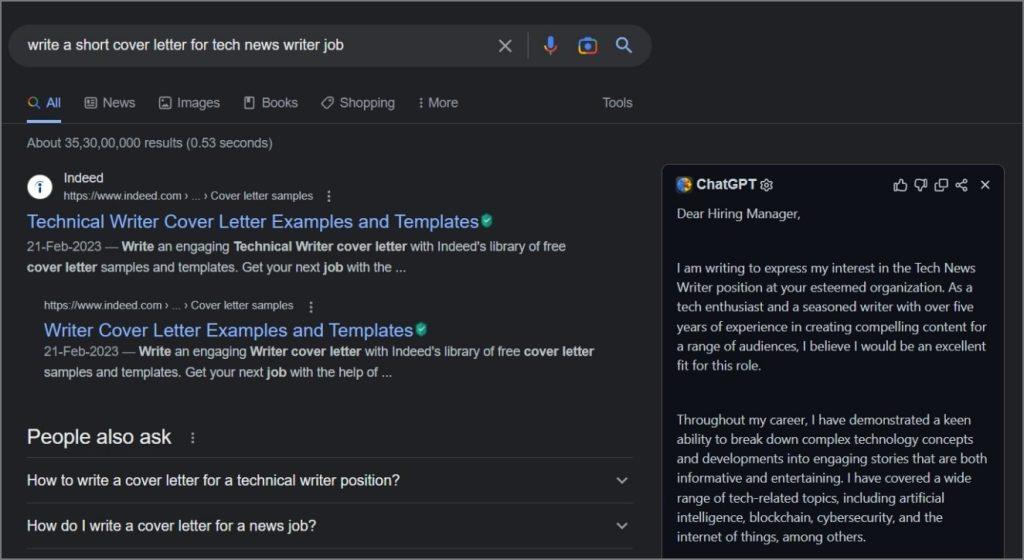Open the More search categories menu
The height and width of the screenshot is (560, 1024).
[438, 103]
